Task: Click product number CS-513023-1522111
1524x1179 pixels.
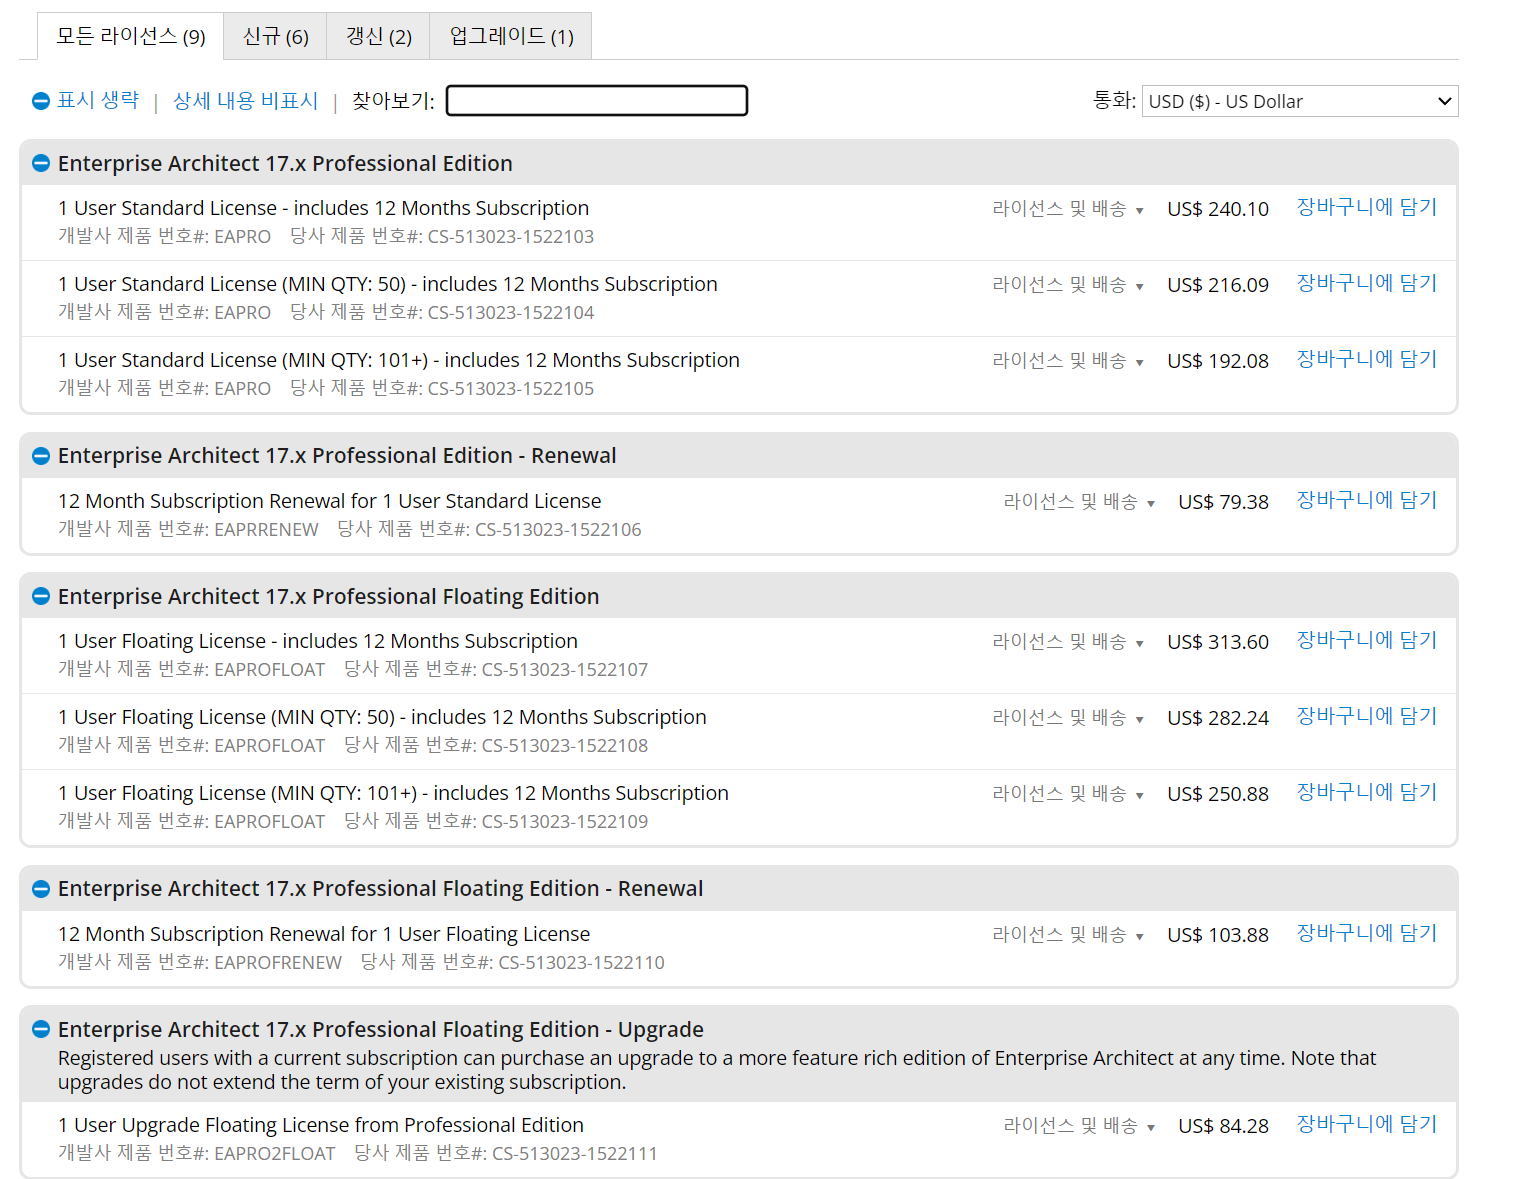Action: pos(574,1154)
